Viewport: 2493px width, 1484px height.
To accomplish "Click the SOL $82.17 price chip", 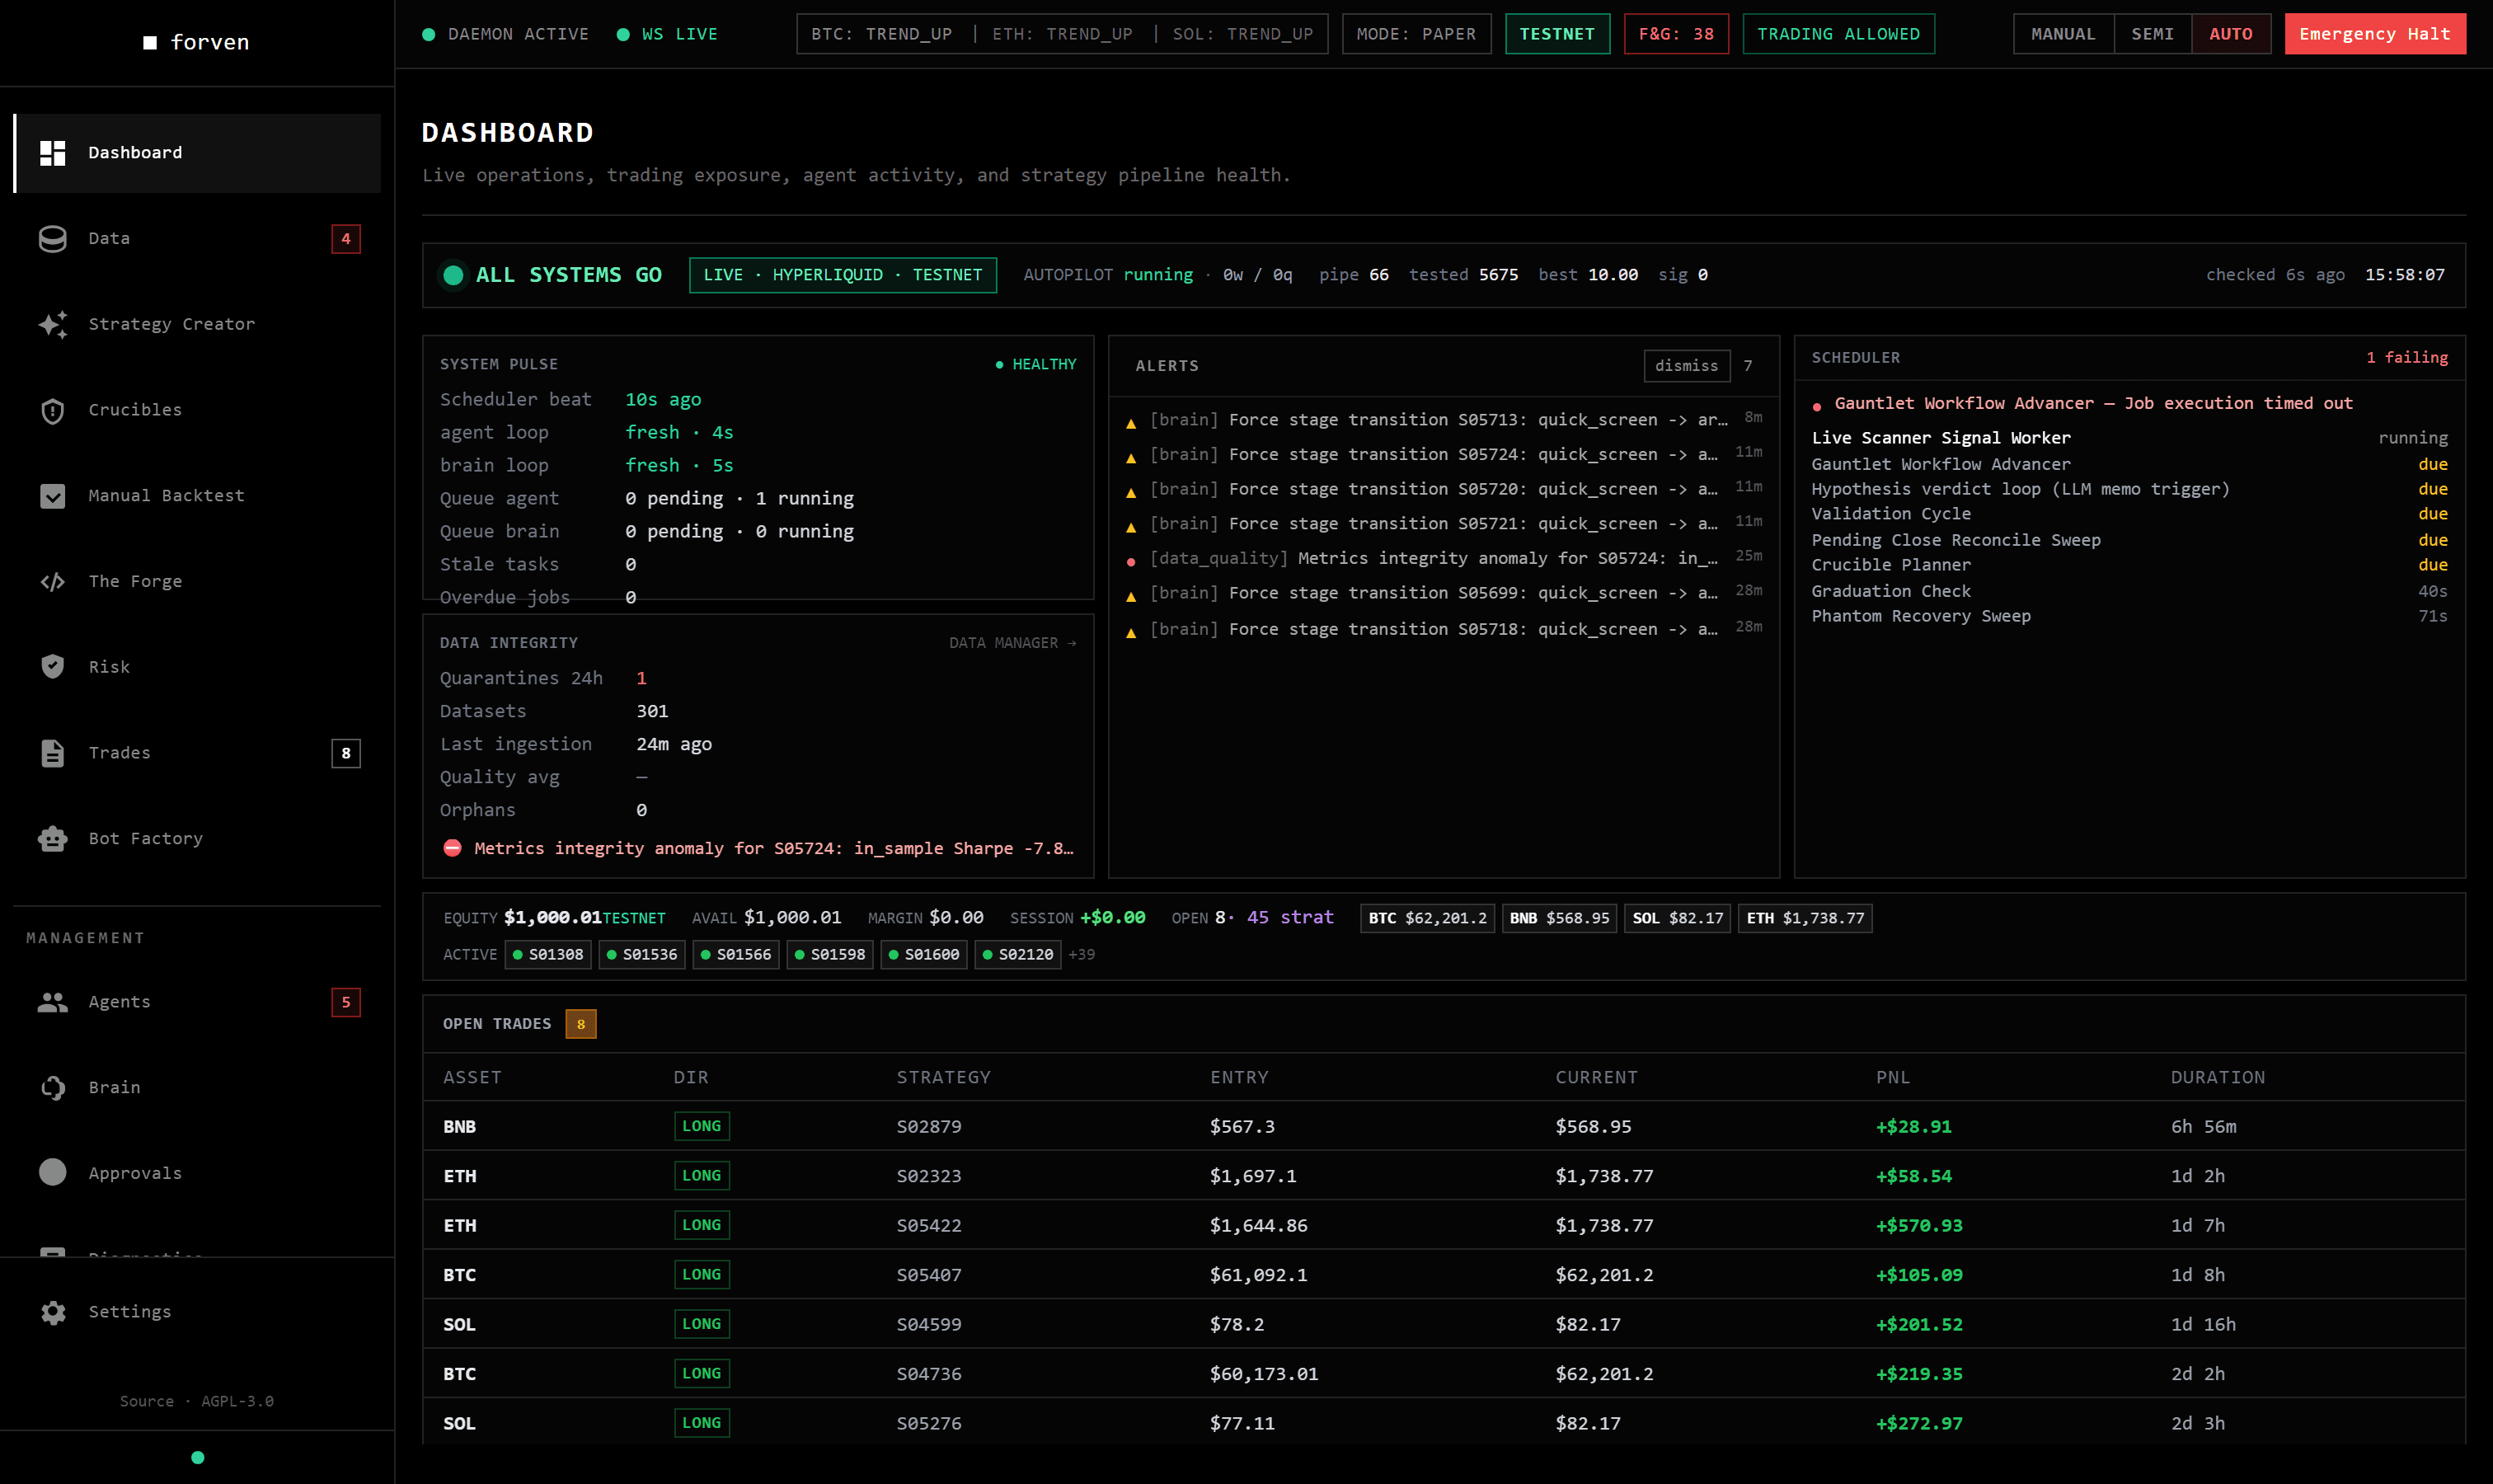I will coord(1677,918).
